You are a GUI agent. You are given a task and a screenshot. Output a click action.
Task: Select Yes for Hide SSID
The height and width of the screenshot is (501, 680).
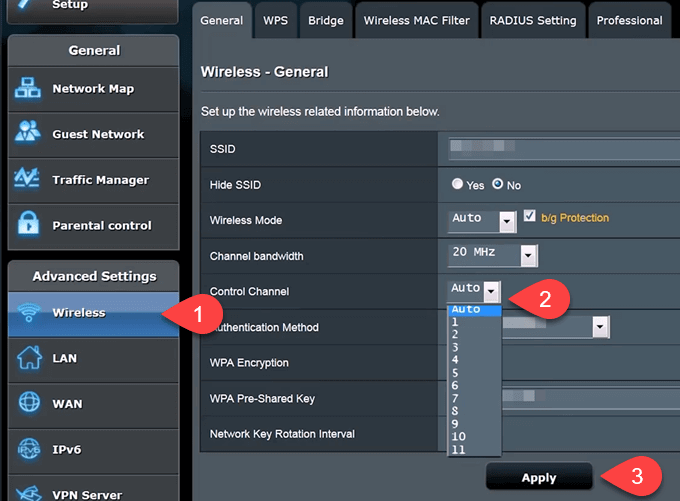coord(458,185)
